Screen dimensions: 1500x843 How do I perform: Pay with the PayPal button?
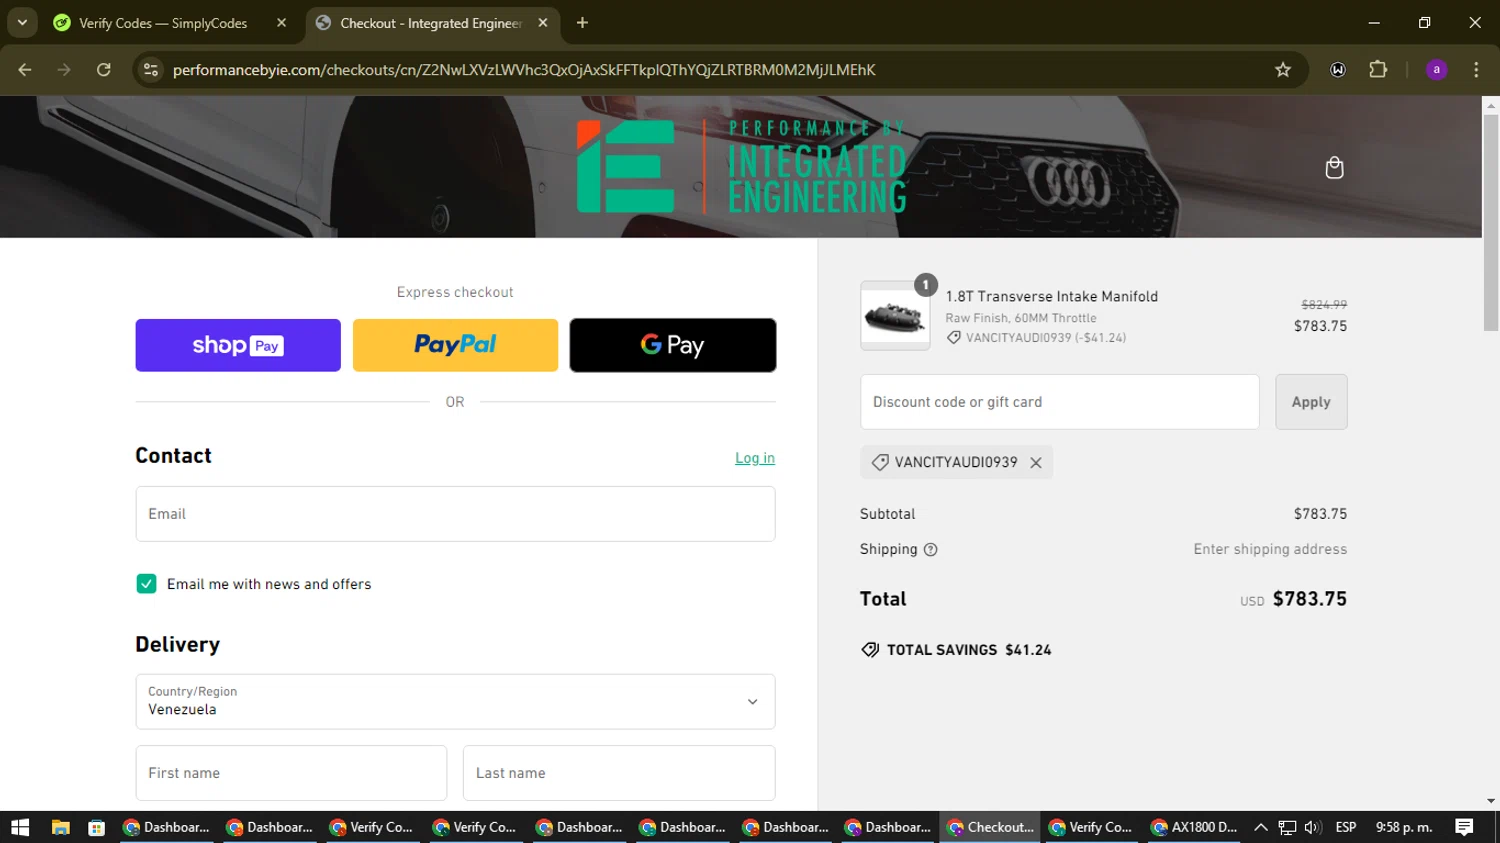tap(455, 345)
